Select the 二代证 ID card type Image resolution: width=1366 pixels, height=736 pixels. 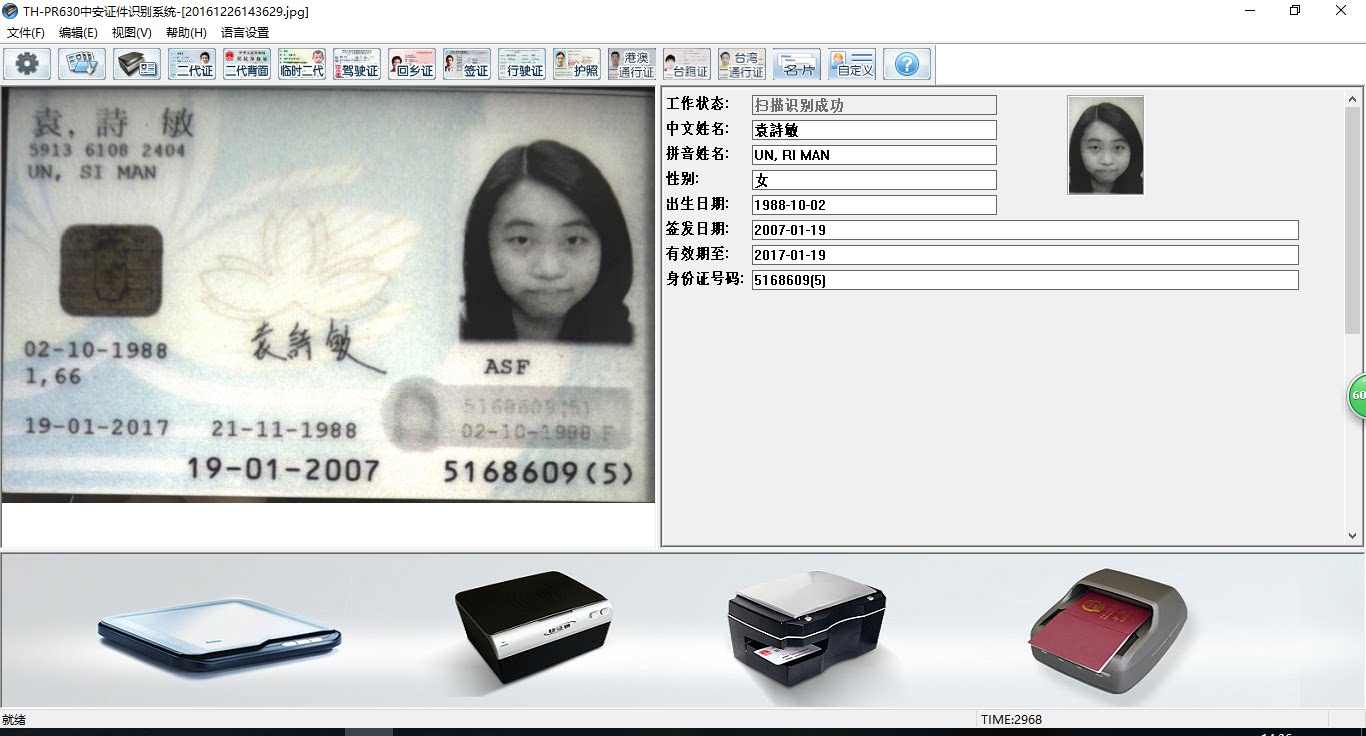click(192, 64)
